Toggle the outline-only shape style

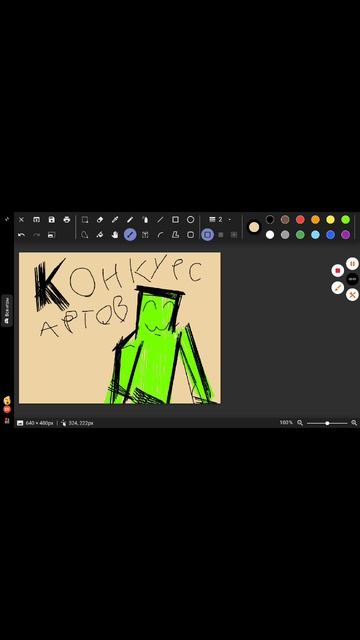click(207, 235)
